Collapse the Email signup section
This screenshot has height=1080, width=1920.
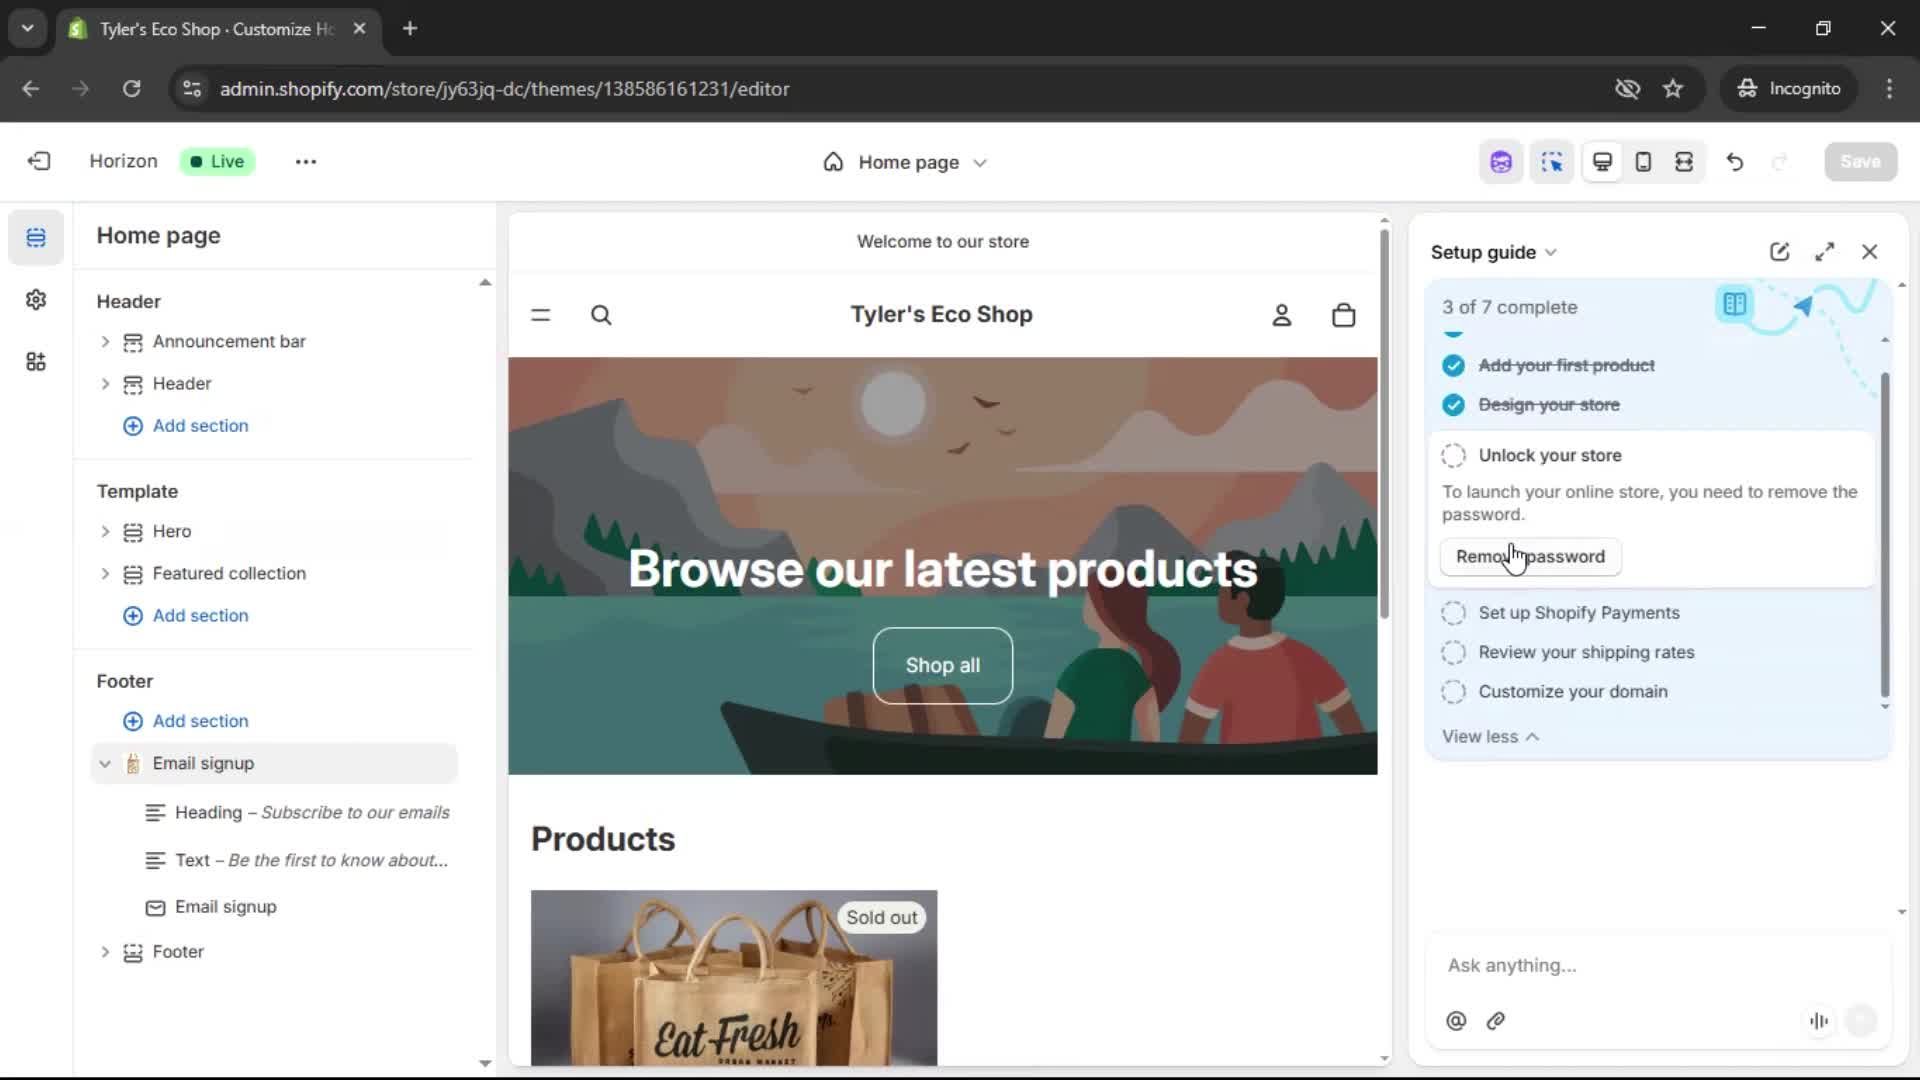coord(105,763)
